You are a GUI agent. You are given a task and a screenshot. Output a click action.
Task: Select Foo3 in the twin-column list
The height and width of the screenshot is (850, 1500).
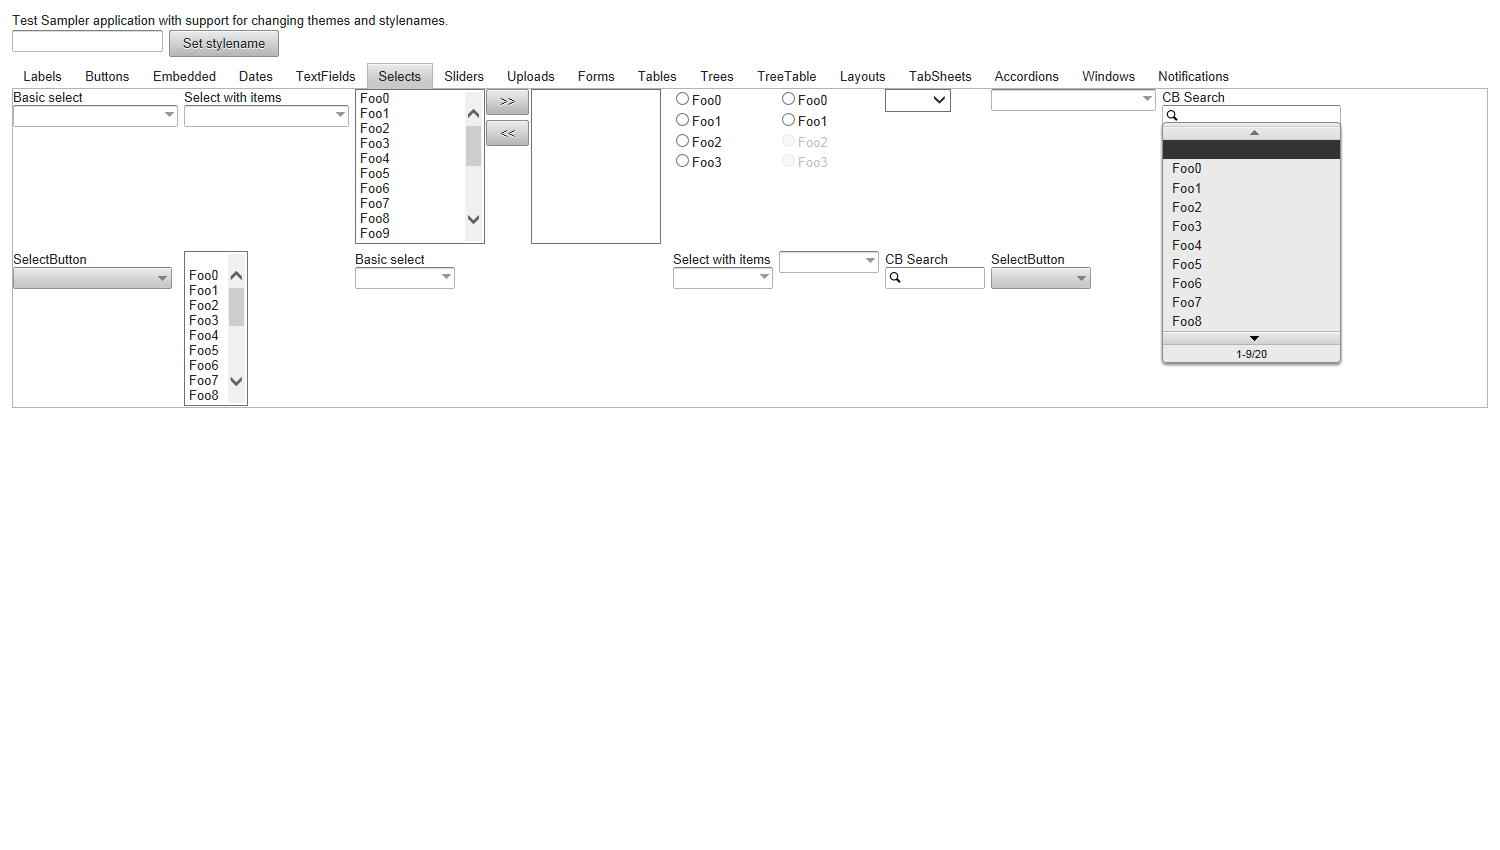click(375, 143)
